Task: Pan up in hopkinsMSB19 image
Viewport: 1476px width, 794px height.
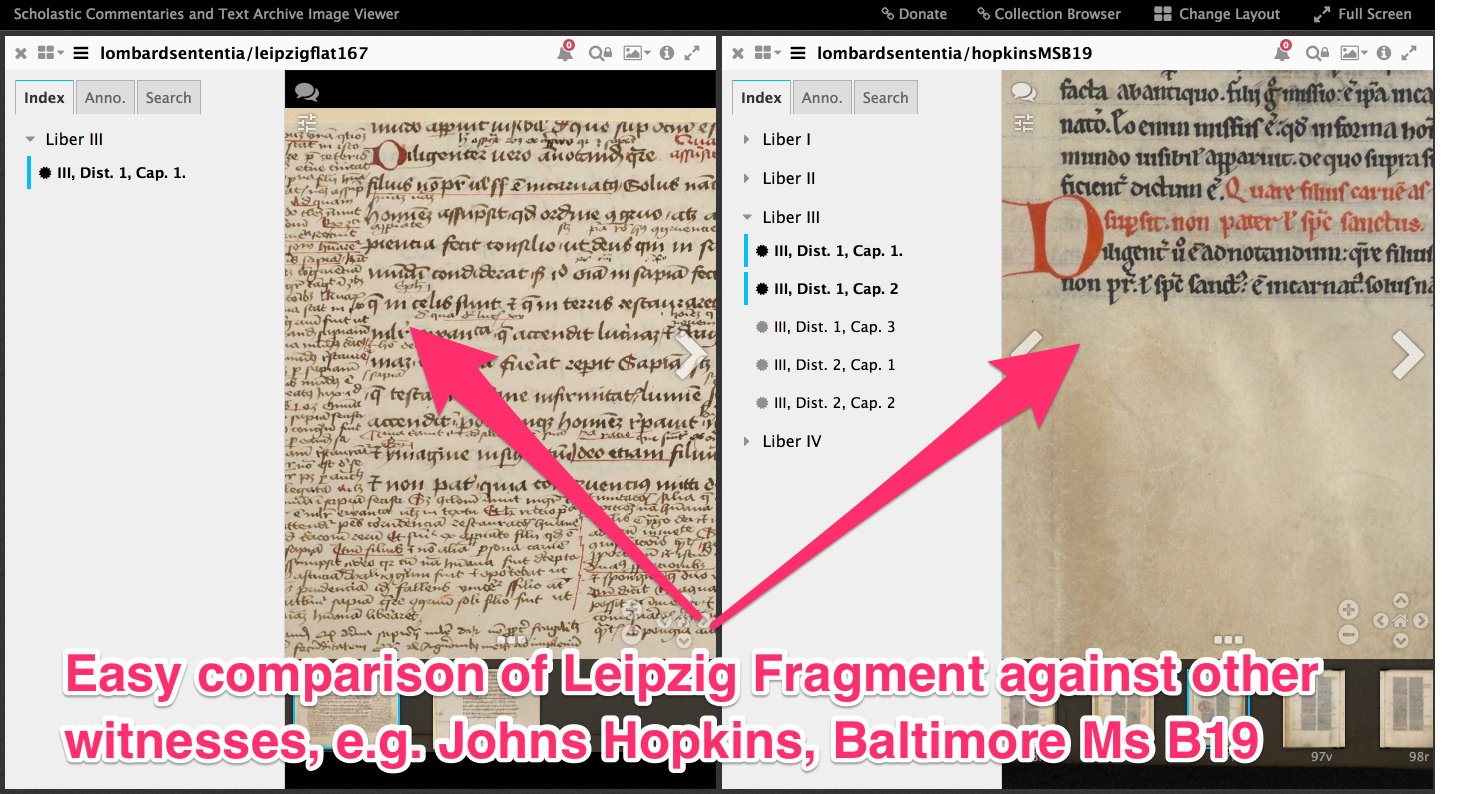Action: [1401, 601]
